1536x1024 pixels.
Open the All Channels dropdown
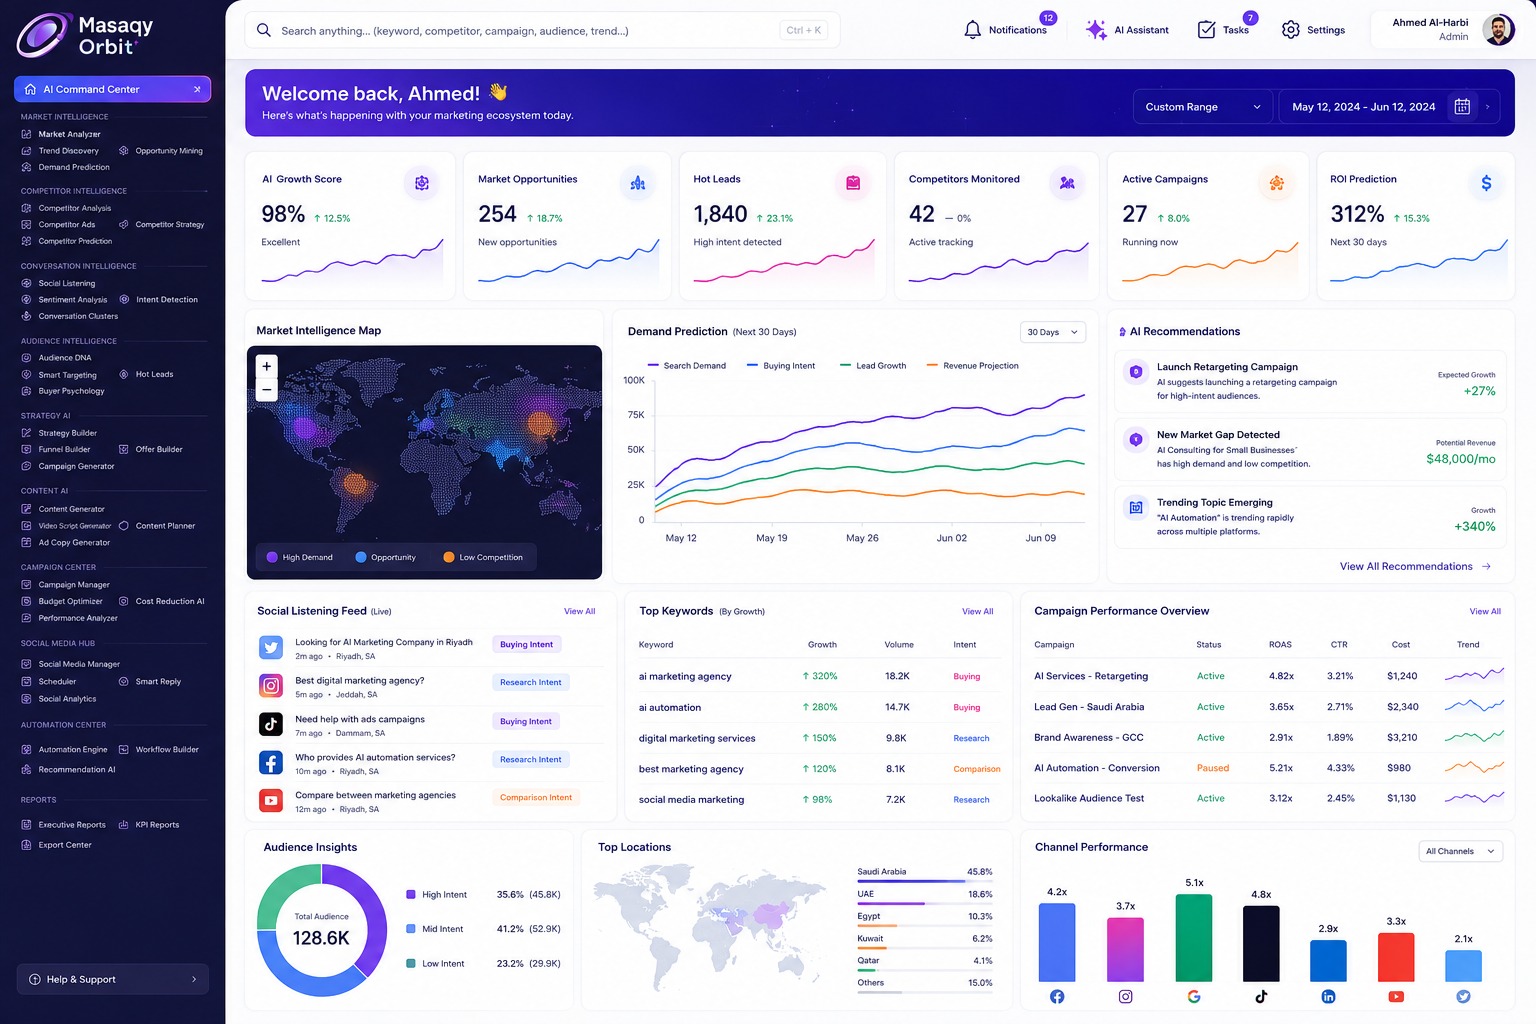(x=1461, y=851)
